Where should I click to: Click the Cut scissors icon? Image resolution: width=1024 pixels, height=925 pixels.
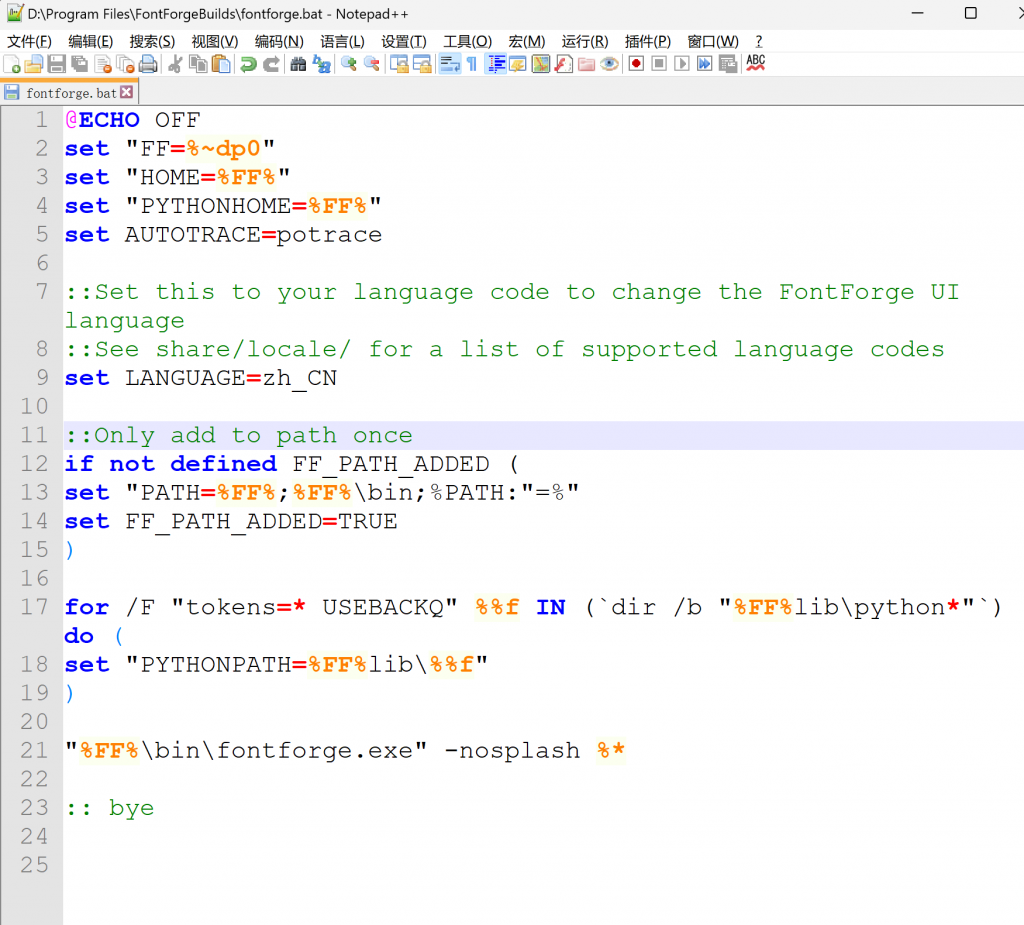pyautogui.click(x=175, y=64)
